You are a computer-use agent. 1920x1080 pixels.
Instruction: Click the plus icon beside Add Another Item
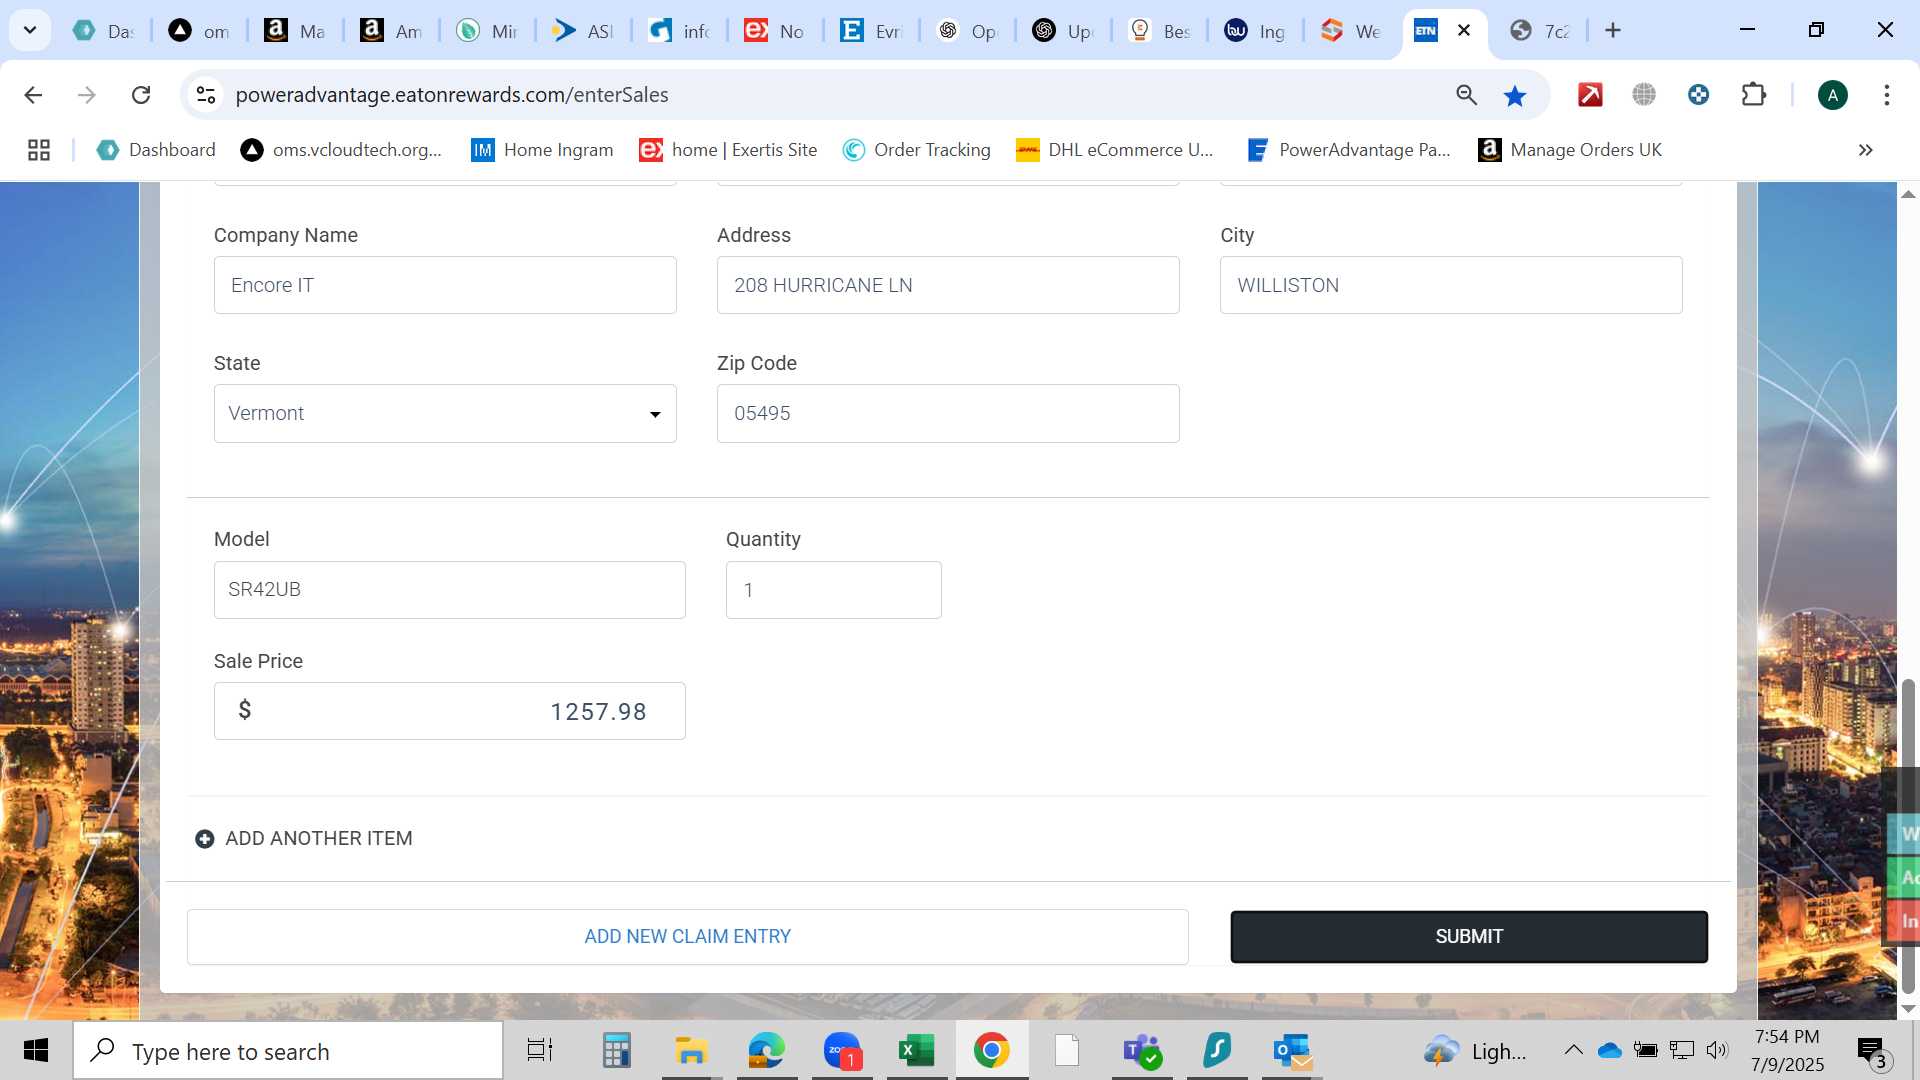pyautogui.click(x=204, y=839)
